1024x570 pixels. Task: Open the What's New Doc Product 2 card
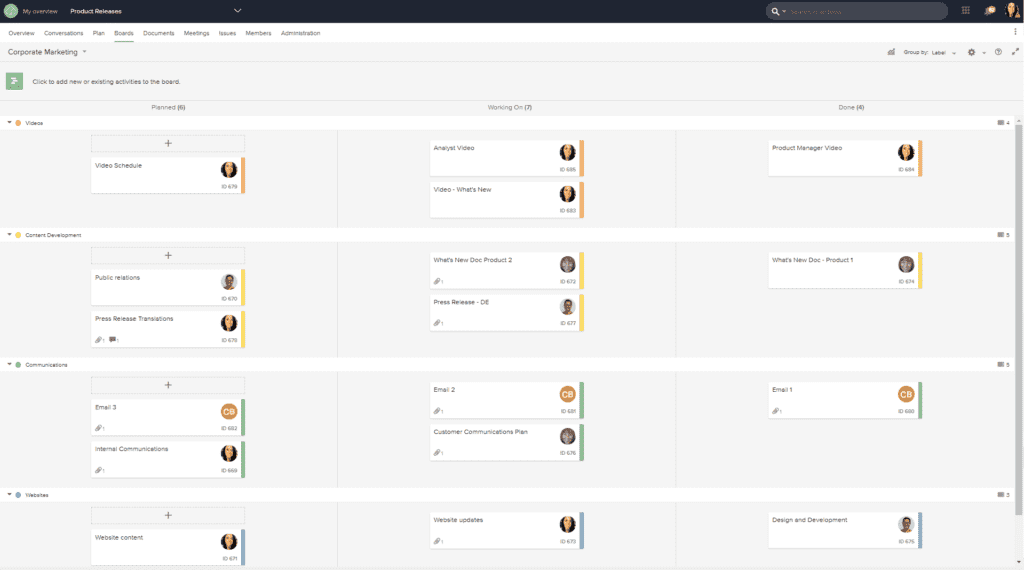(x=507, y=270)
